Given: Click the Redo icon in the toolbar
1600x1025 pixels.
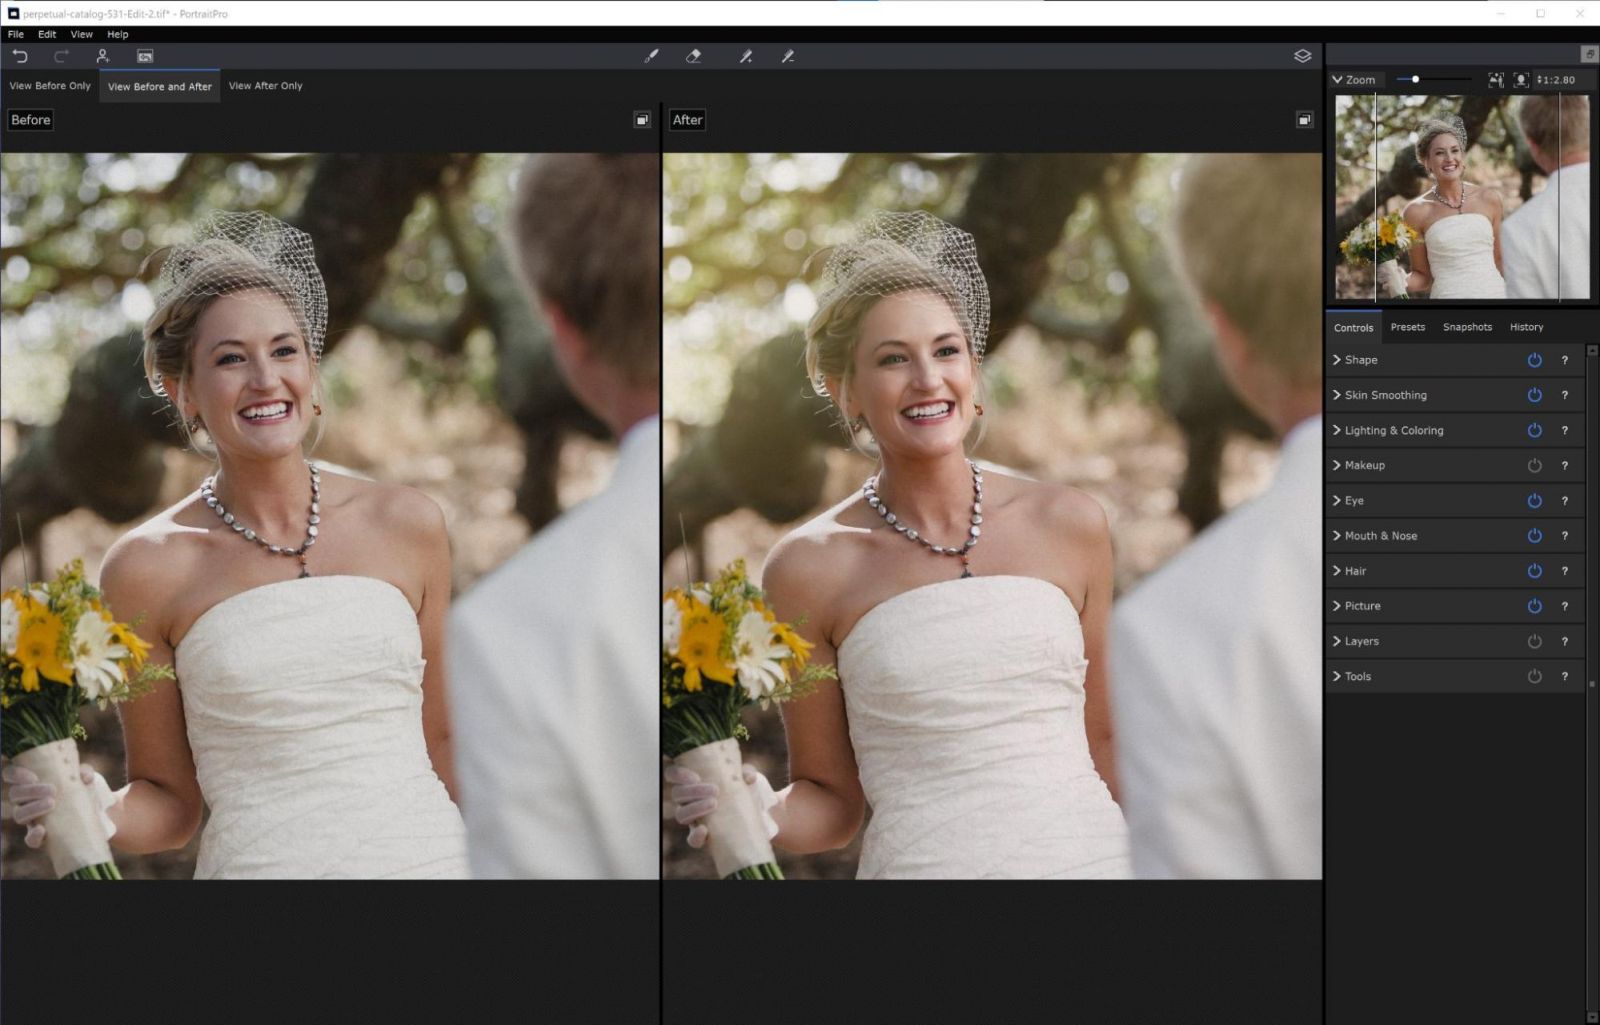Looking at the screenshot, I should [62, 56].
